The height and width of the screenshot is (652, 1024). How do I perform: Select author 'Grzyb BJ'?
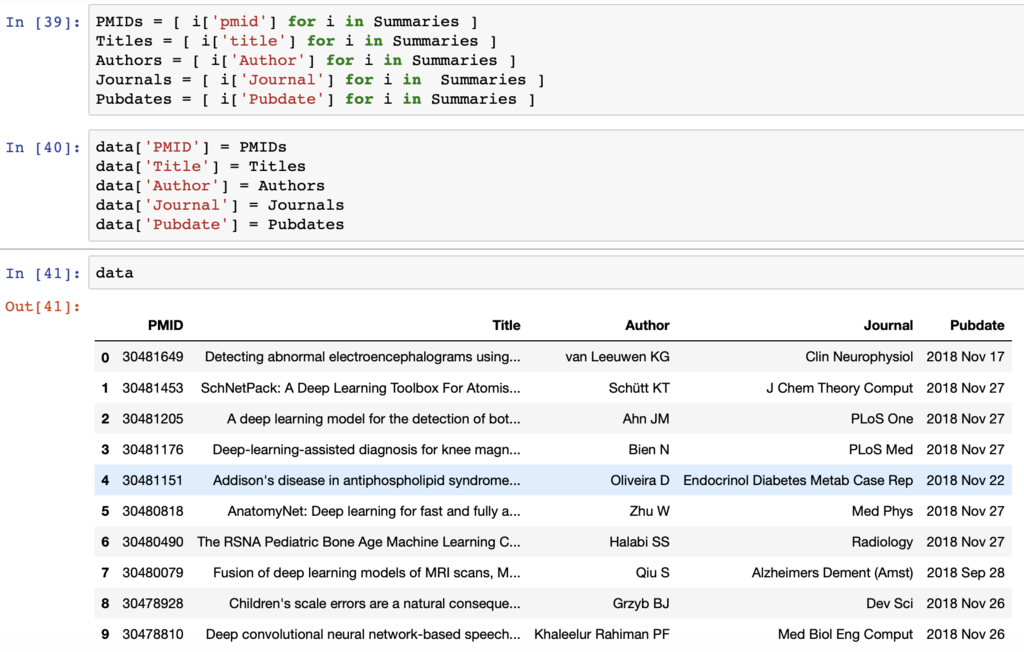[641, 603]
